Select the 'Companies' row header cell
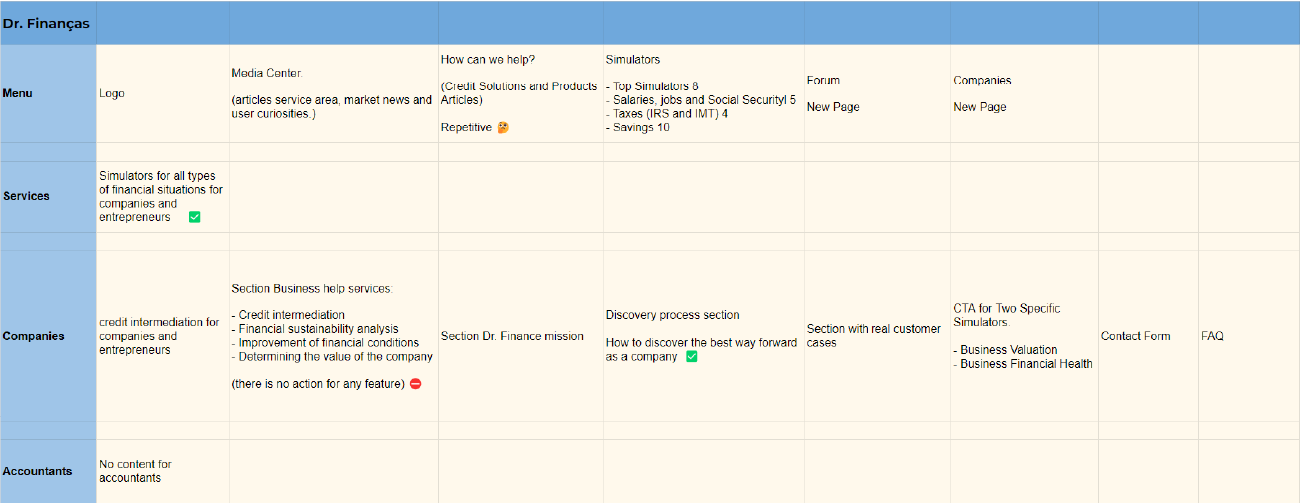 pos(48,336)
